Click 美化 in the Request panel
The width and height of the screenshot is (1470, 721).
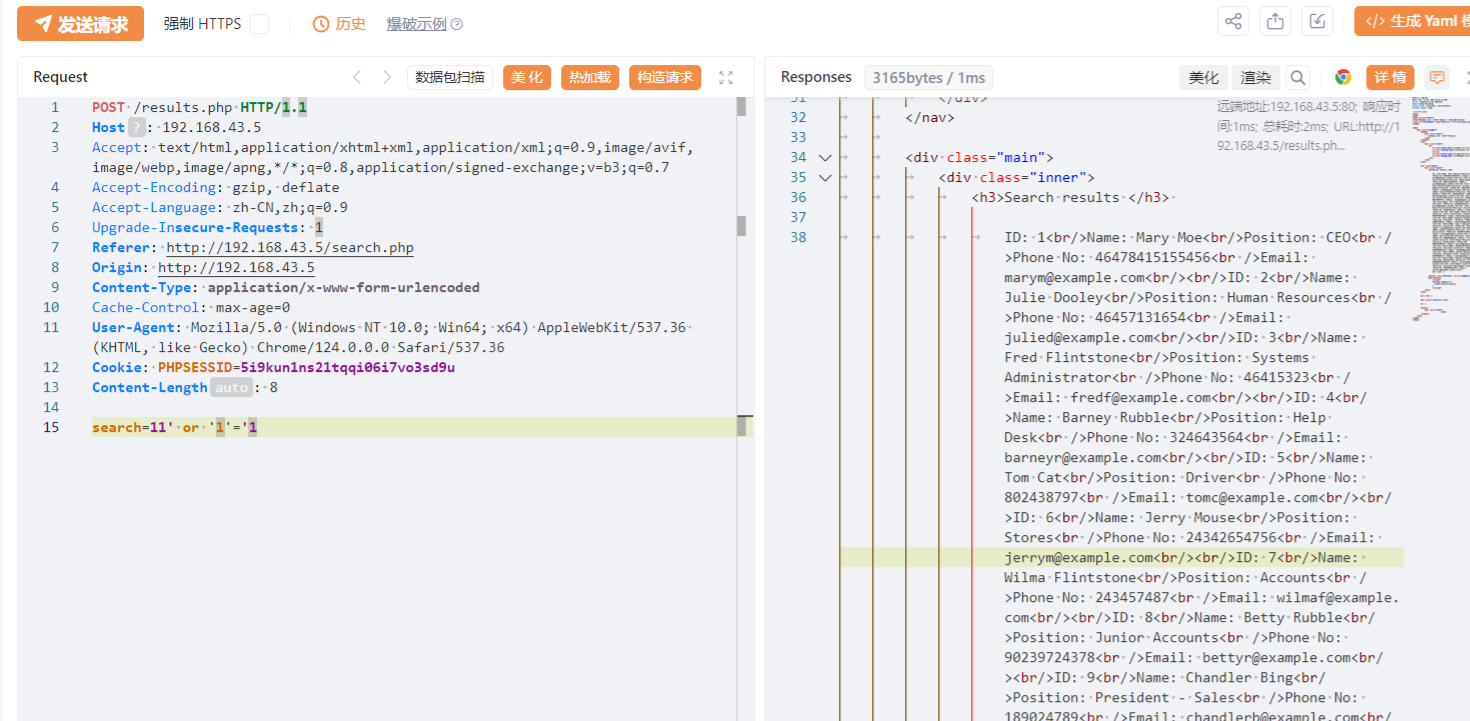pos(527,77)
